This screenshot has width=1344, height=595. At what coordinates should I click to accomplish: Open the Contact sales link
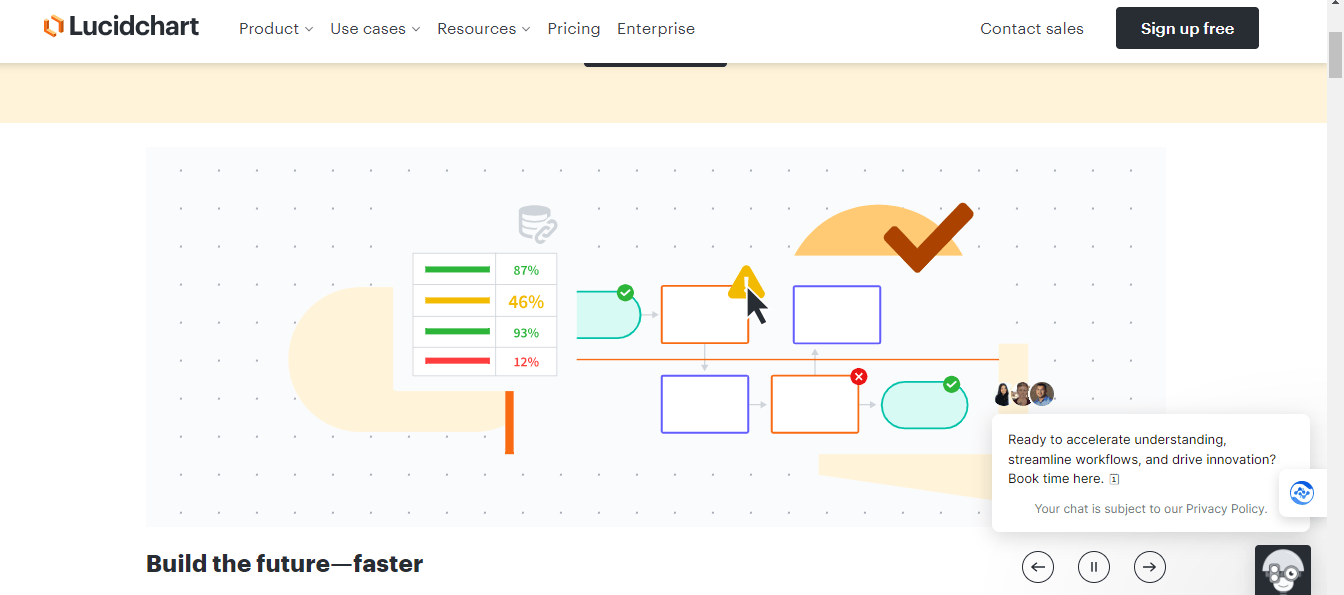[1031, 28]
